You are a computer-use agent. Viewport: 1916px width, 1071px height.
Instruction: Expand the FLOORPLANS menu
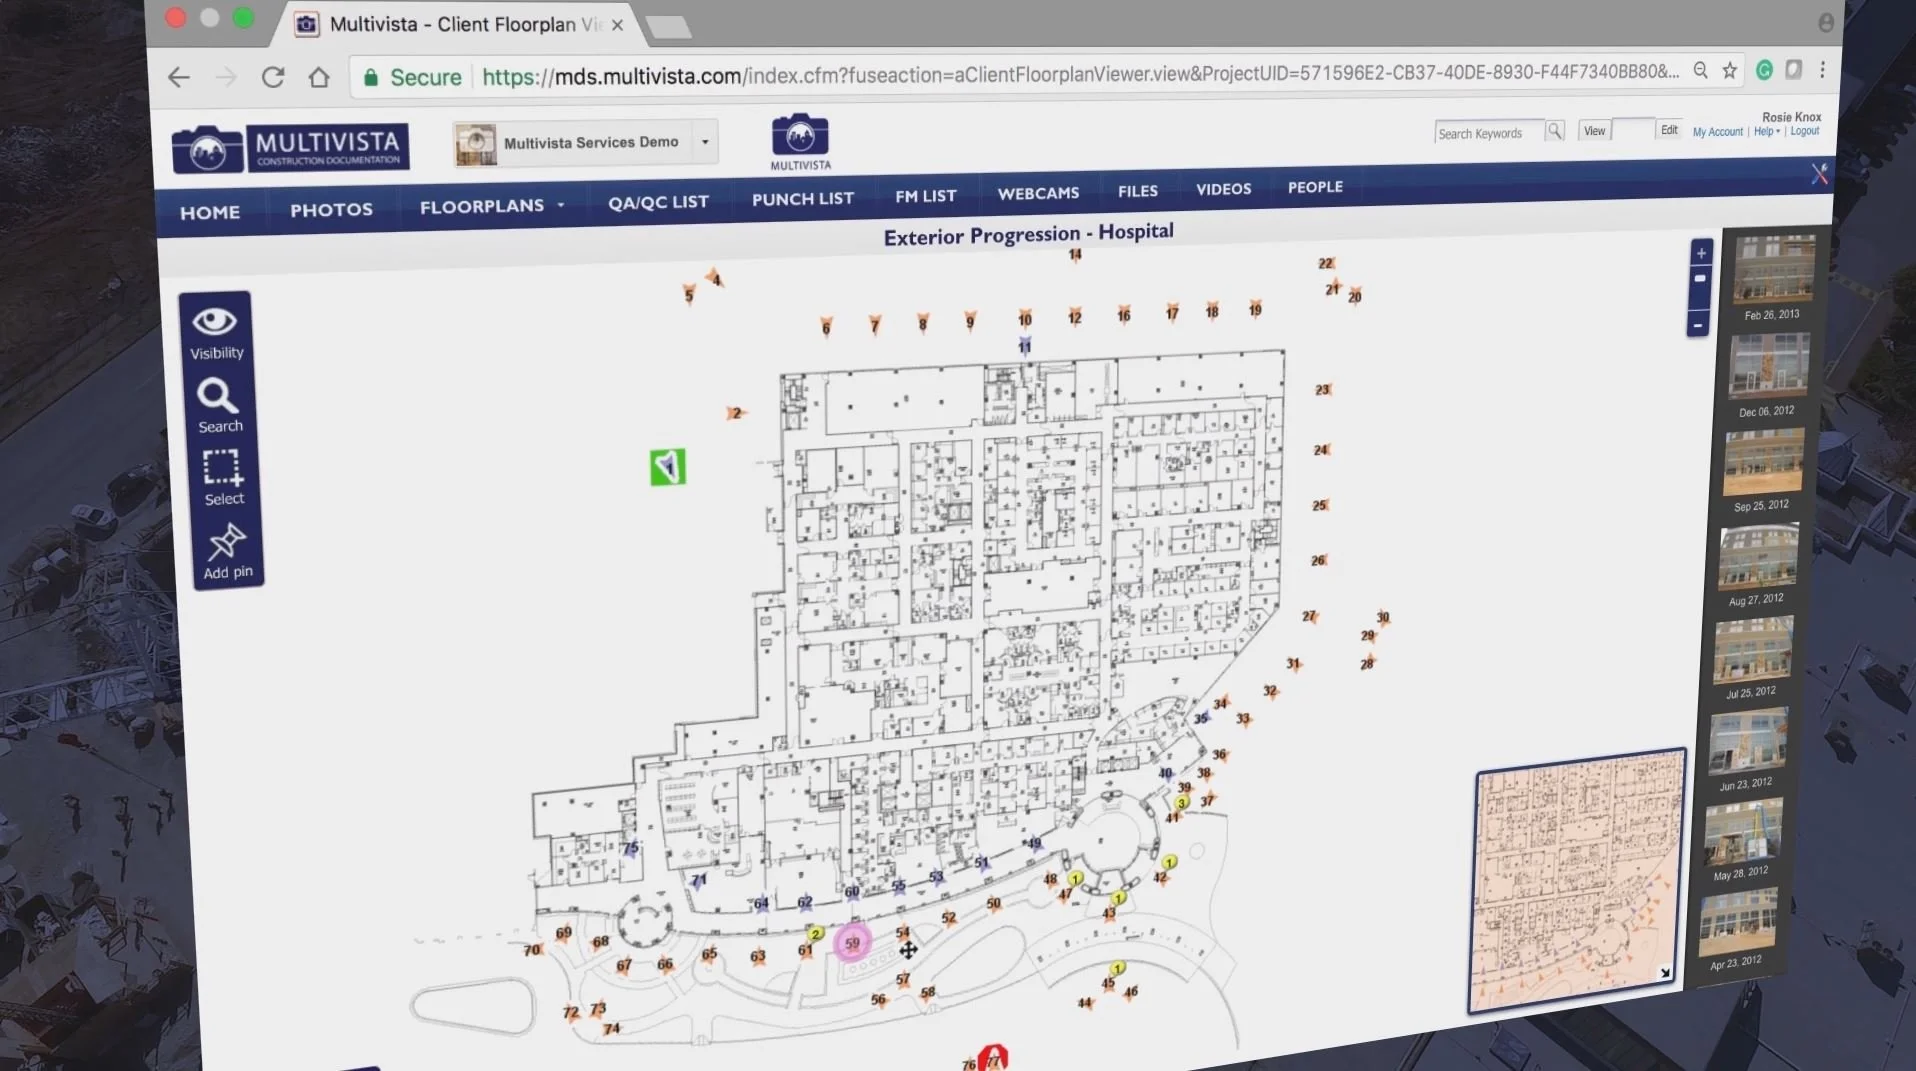tap(492, 206)
